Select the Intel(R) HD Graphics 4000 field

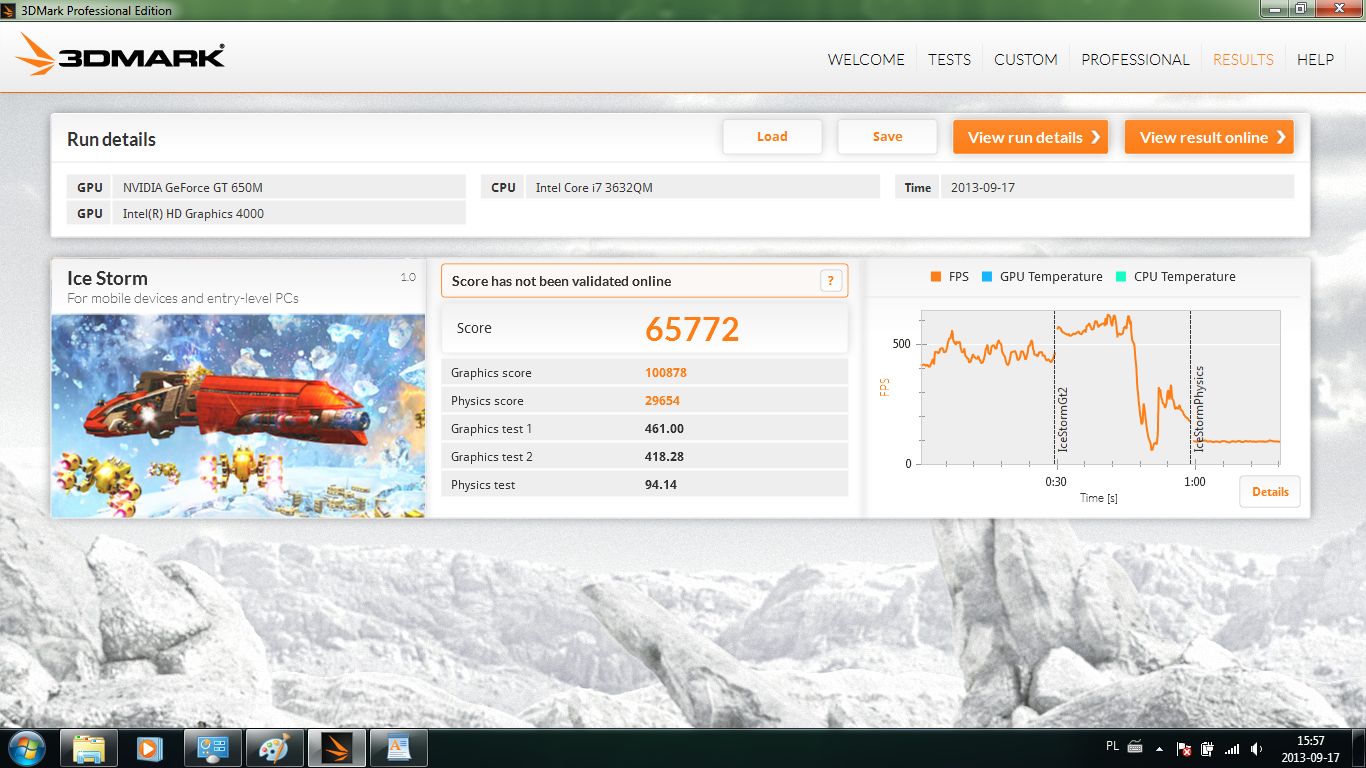point(289,213)
